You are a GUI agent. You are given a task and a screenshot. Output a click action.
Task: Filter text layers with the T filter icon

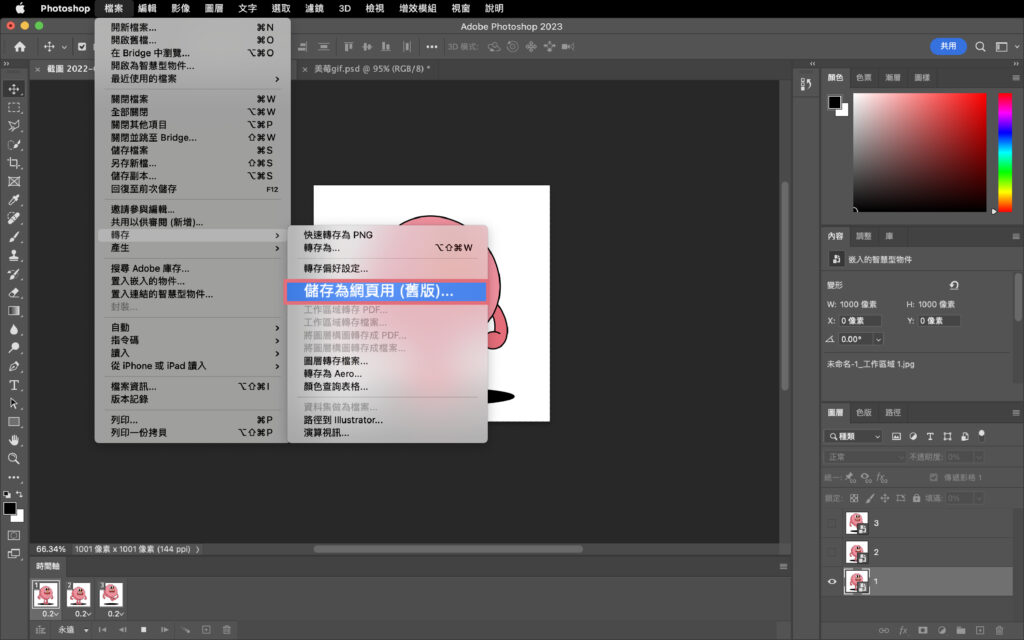point(930,435)
